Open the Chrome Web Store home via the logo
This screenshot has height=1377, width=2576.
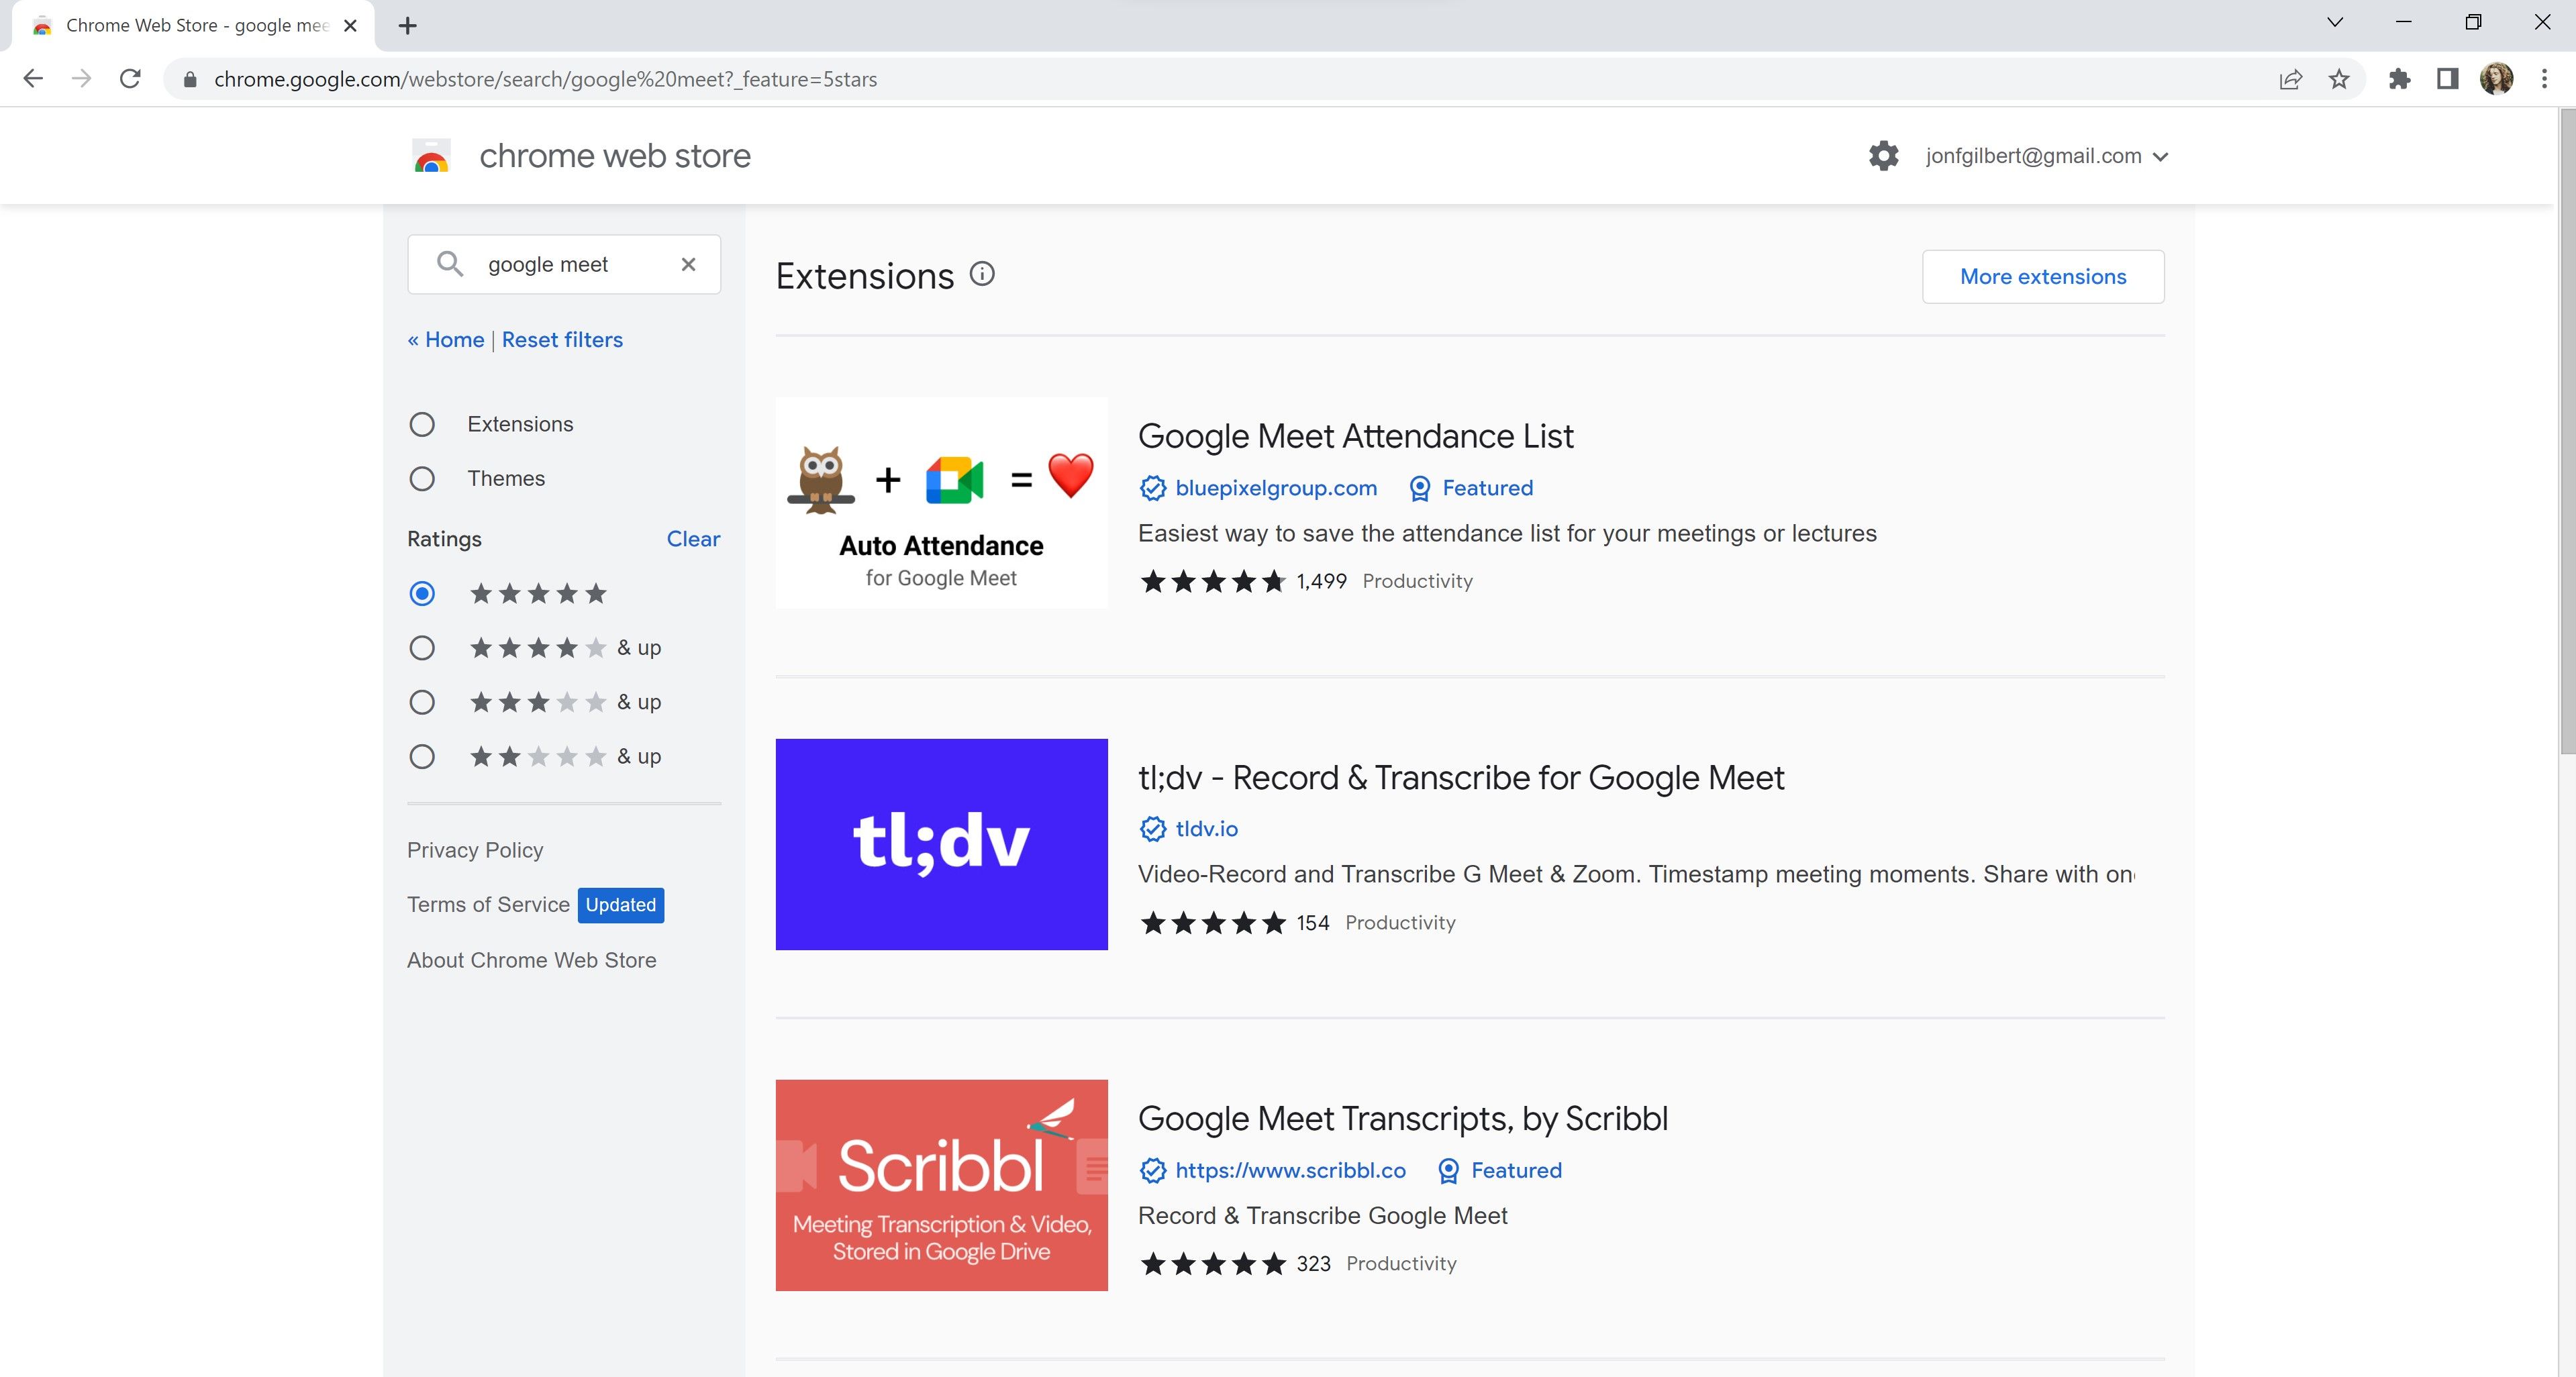pos(431,156)
